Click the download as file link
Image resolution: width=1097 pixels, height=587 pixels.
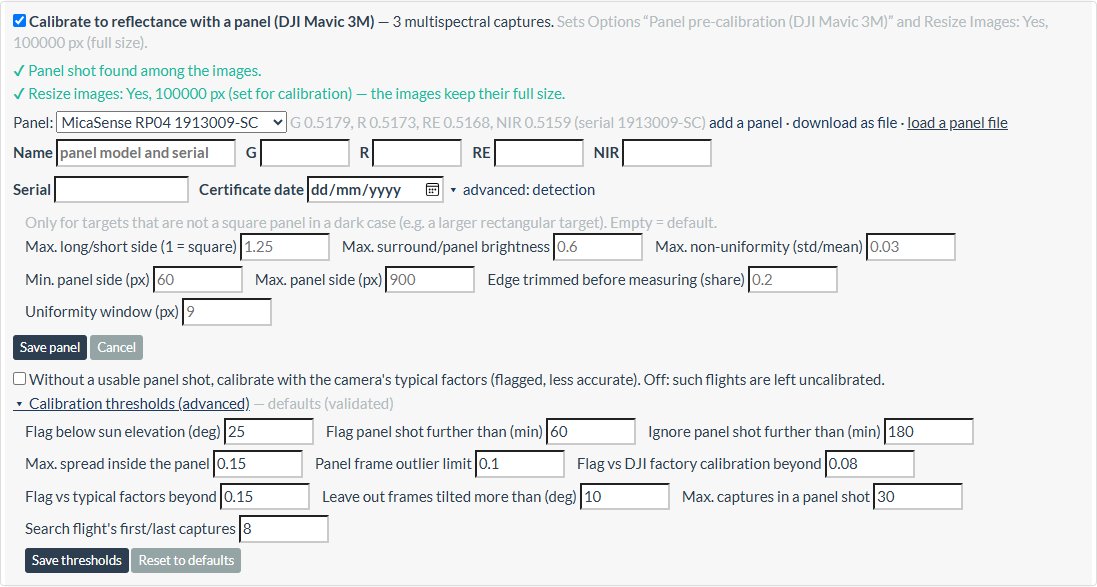click(844, 122)
